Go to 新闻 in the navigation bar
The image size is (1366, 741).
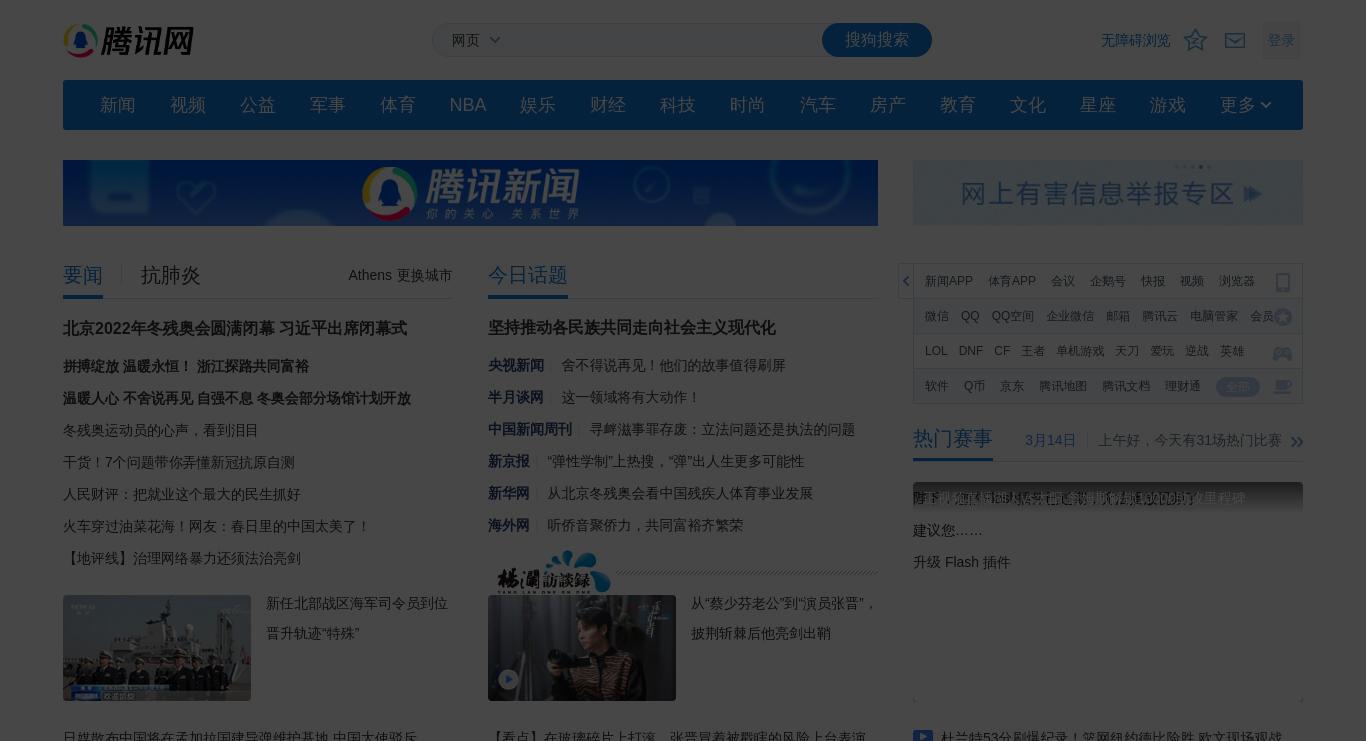[118, 105]
